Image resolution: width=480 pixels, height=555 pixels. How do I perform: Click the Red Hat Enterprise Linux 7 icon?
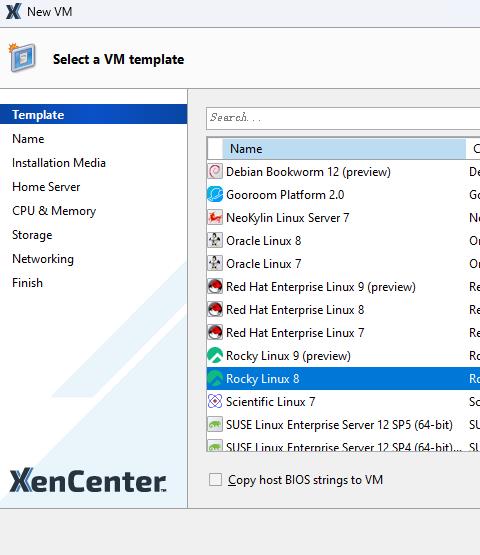pyautogui.click(x=215, y=332)
